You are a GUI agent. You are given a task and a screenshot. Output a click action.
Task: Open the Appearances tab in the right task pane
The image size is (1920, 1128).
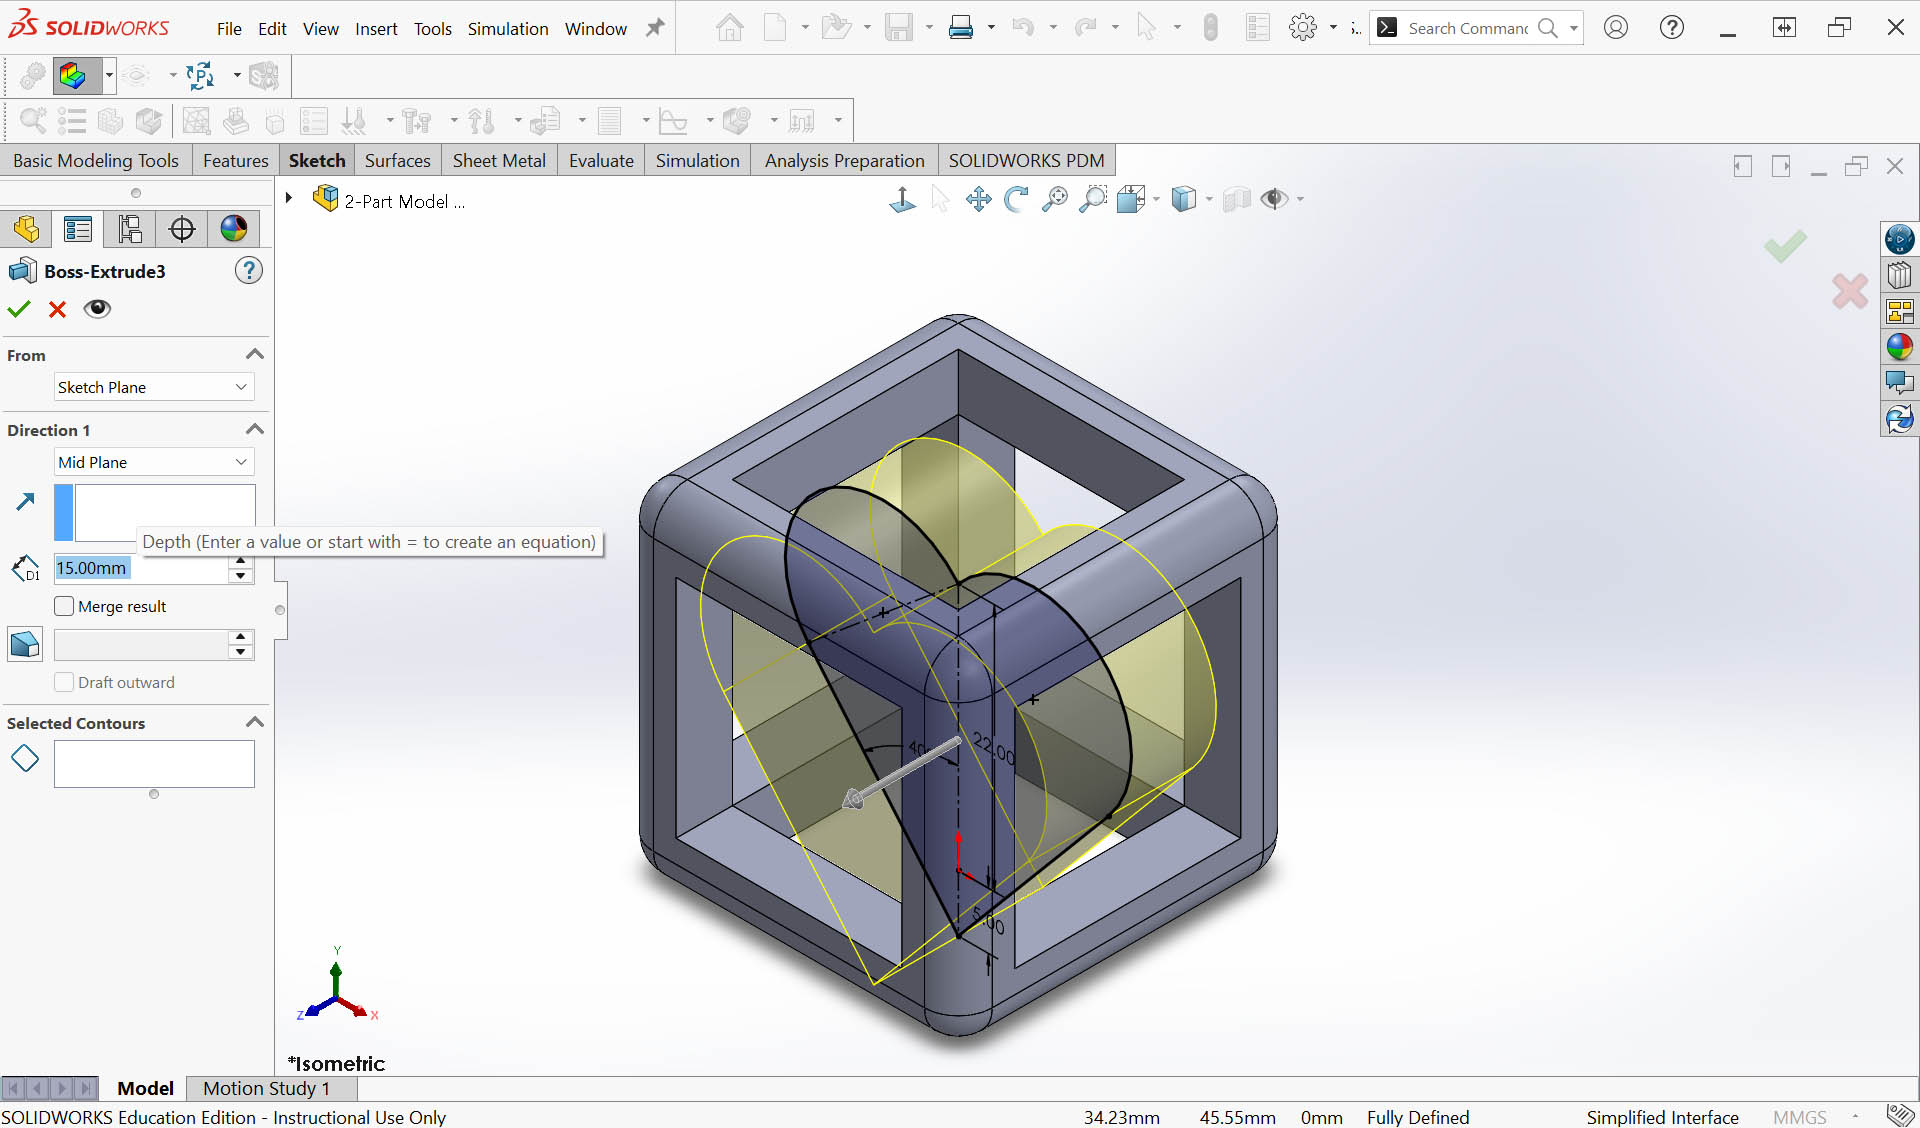[x=1899, y=347]
